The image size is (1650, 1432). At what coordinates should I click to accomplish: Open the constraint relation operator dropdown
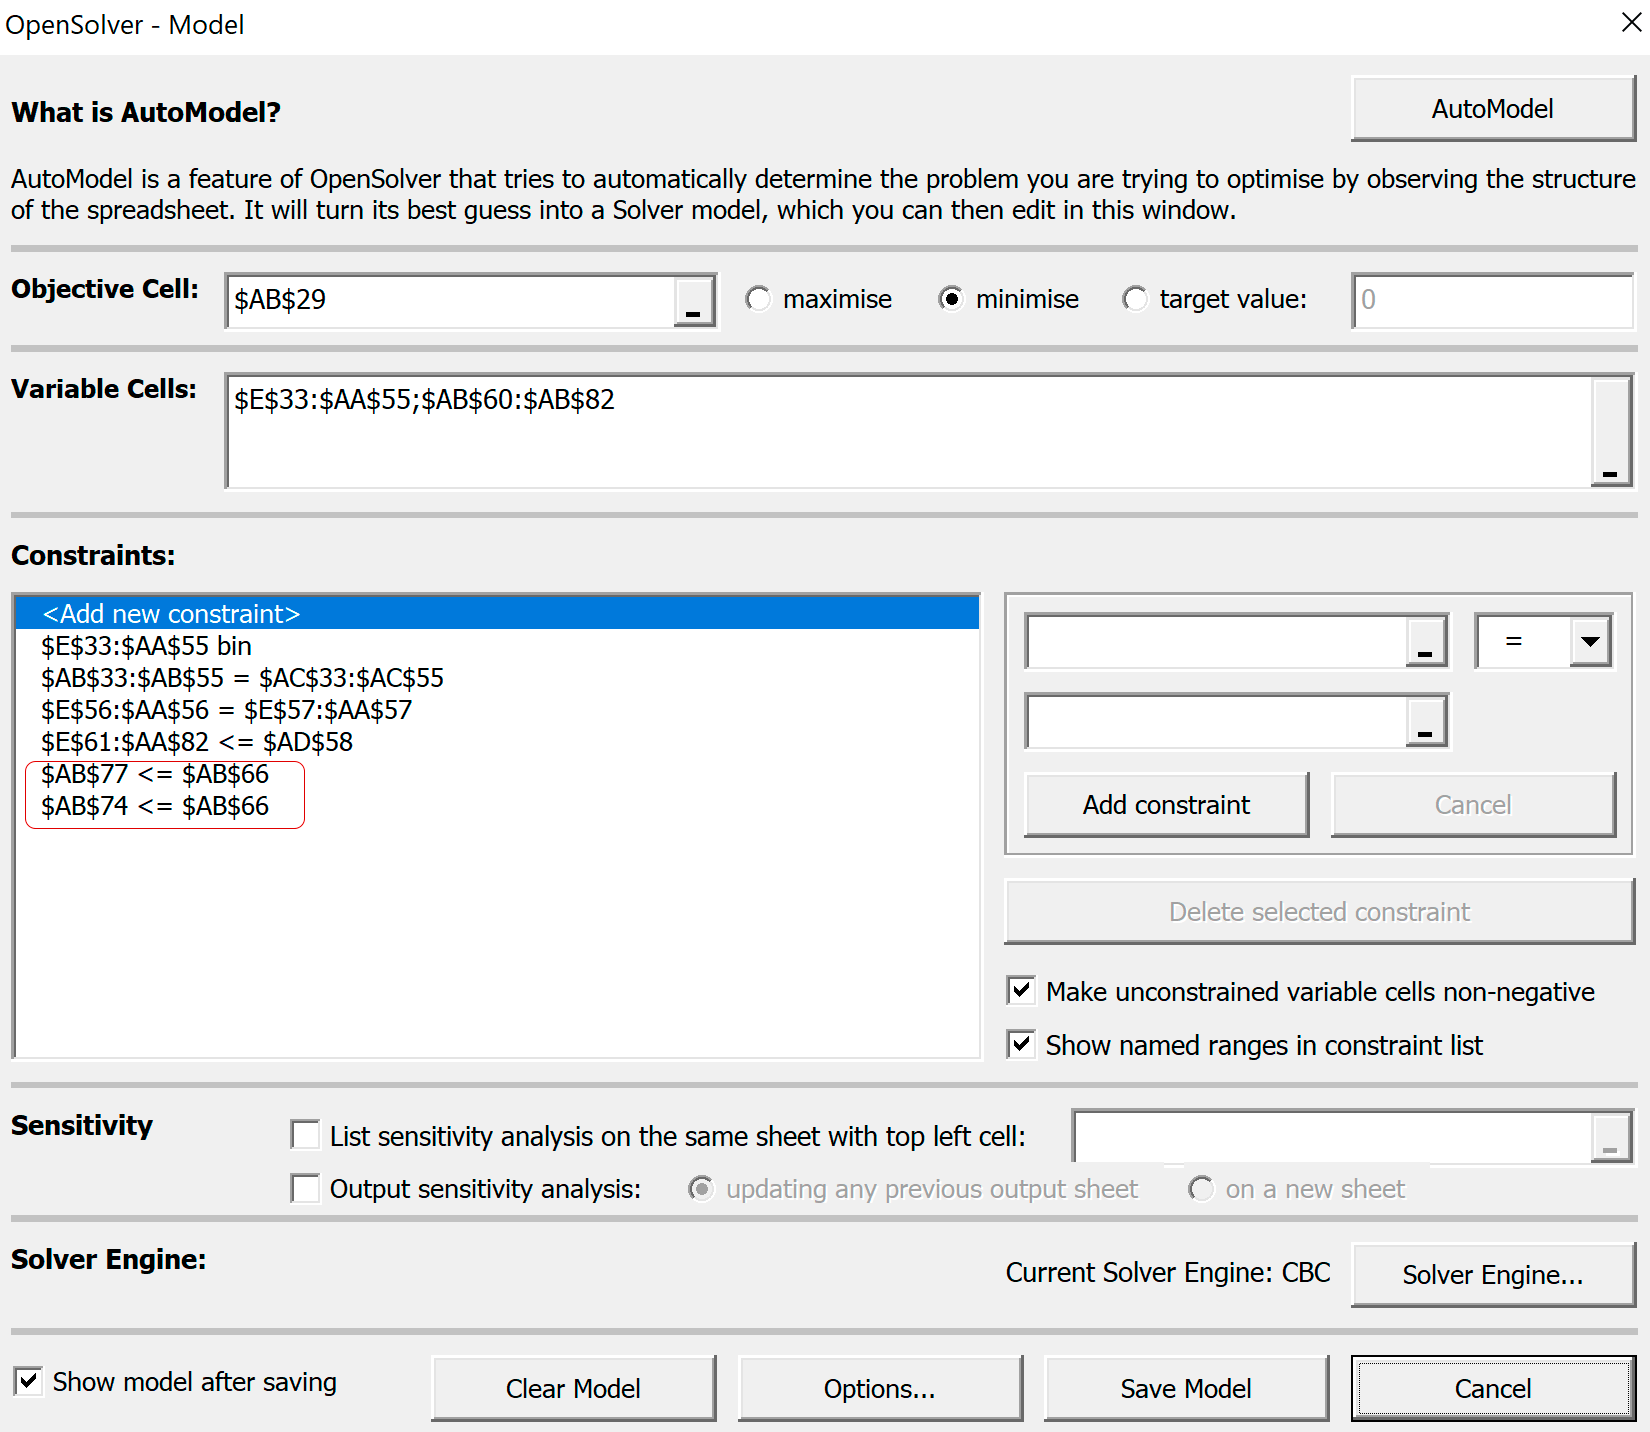point(1590,641)
